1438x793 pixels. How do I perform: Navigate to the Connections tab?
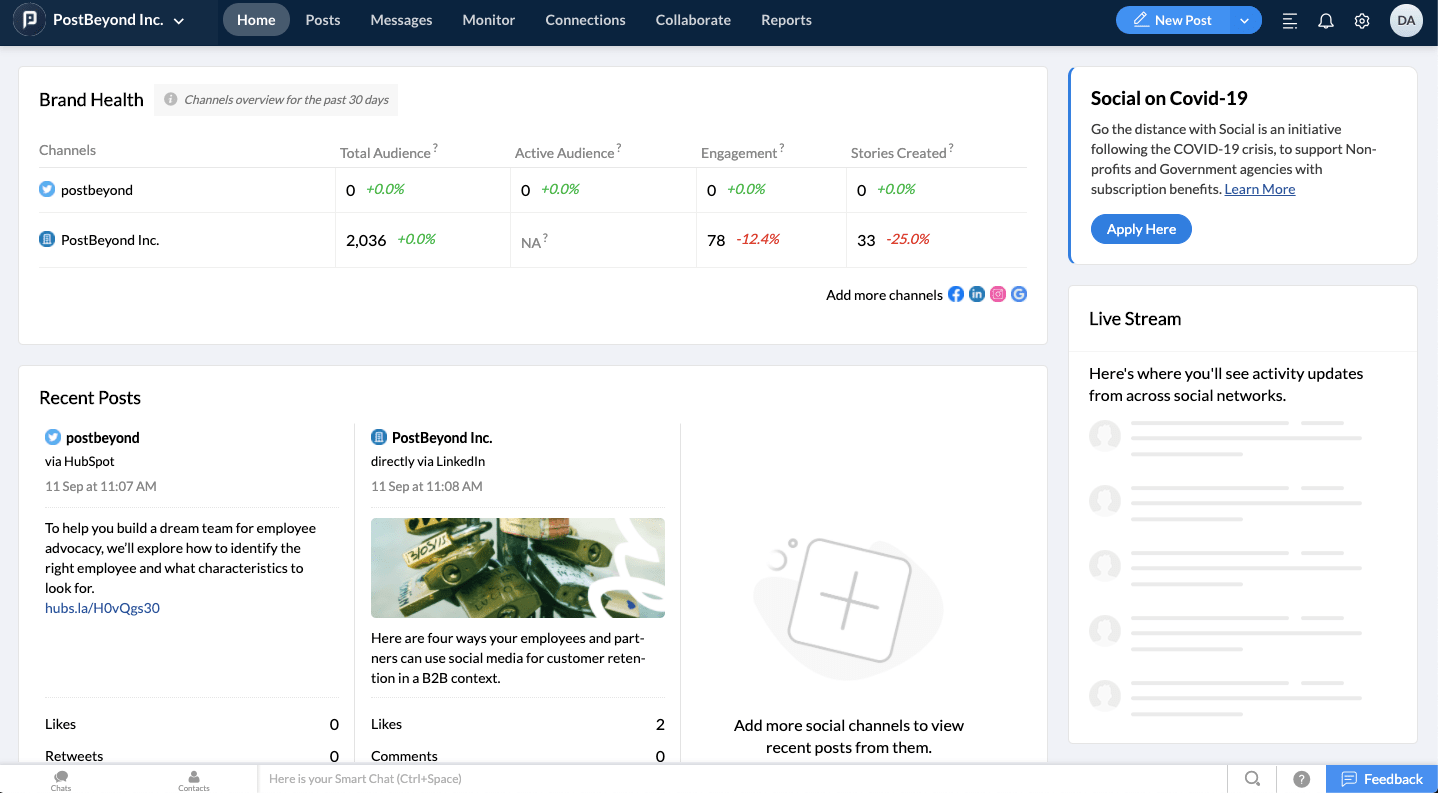tap(585, 20)
